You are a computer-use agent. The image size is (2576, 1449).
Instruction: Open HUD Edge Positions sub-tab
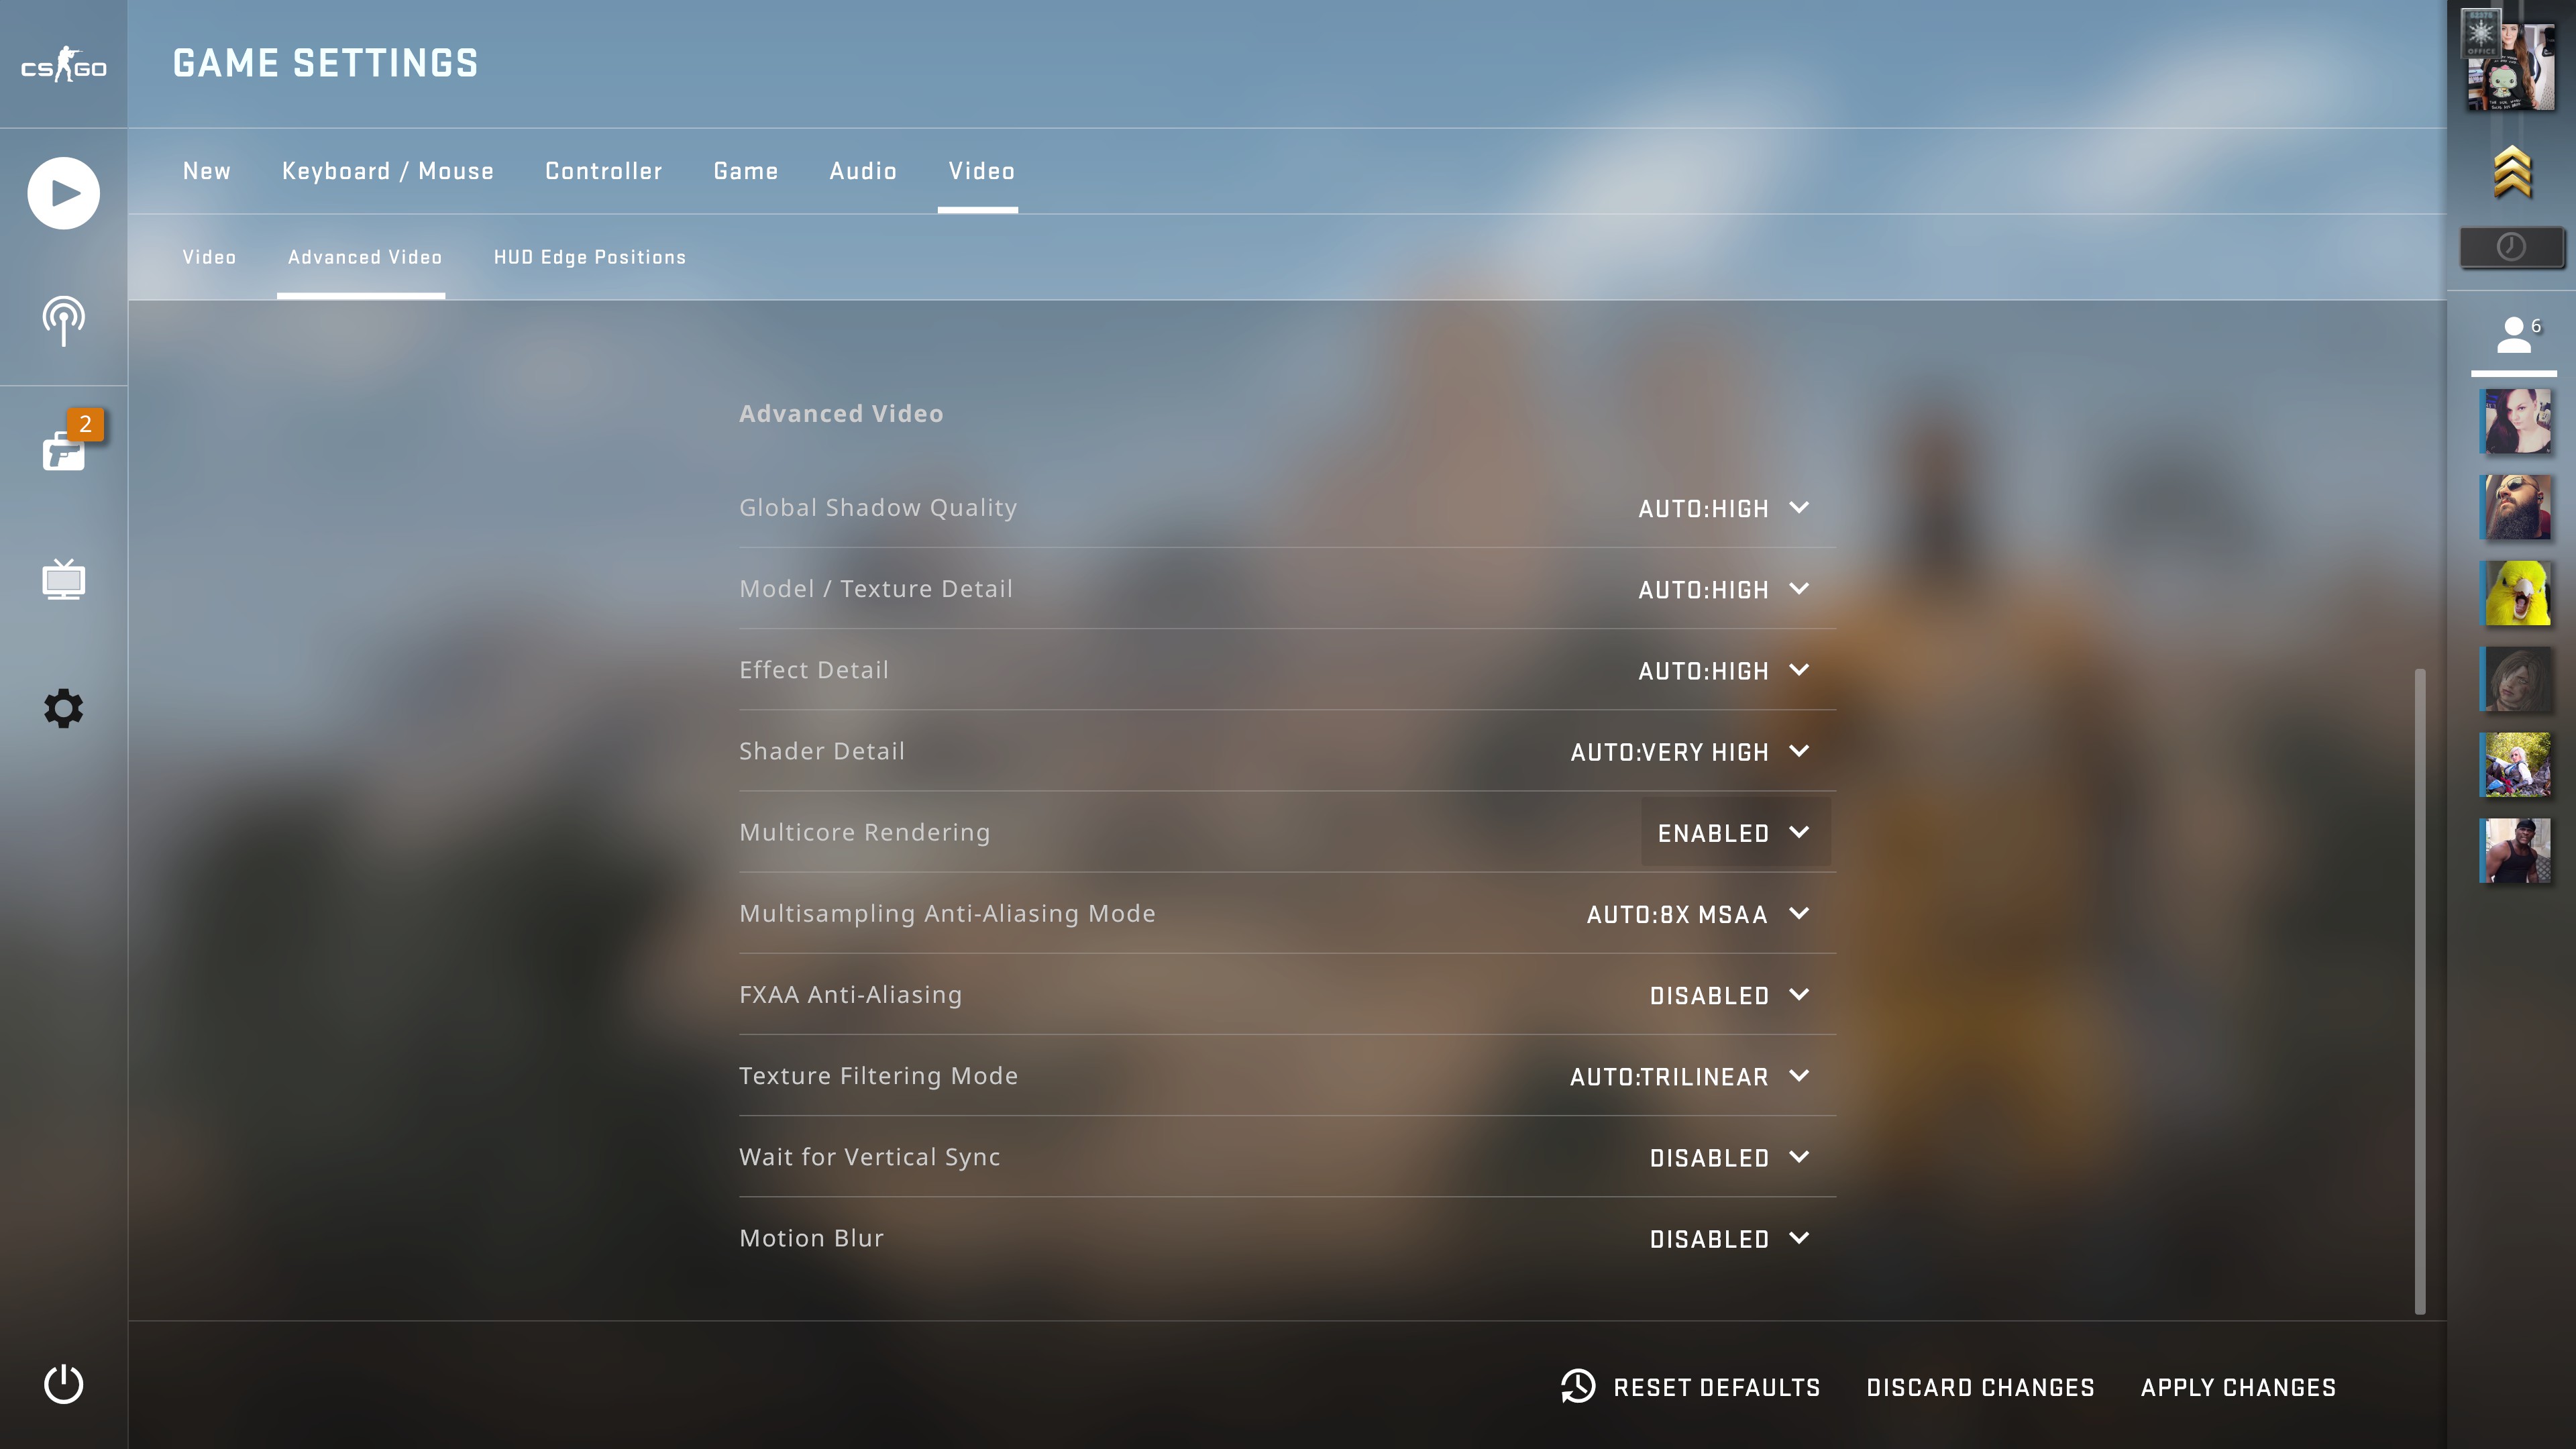point(589,257)
